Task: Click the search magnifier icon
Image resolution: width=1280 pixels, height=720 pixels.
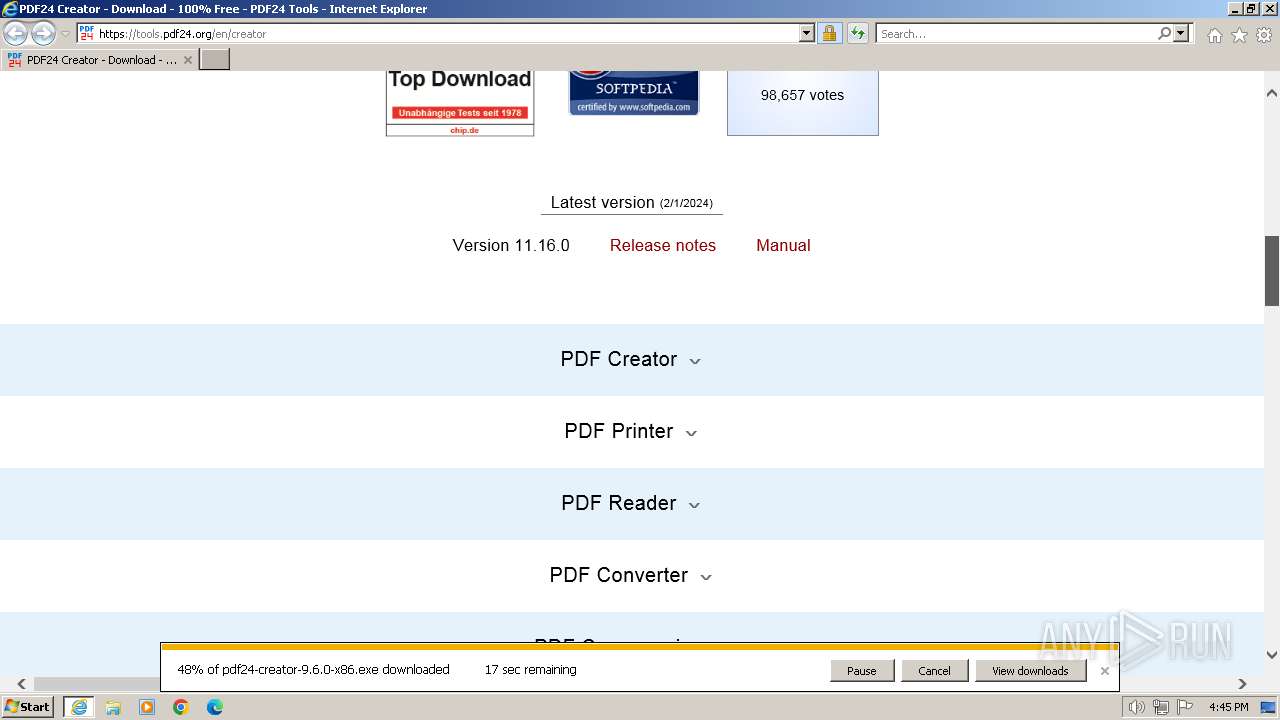Action: (x=1164, y=33)
